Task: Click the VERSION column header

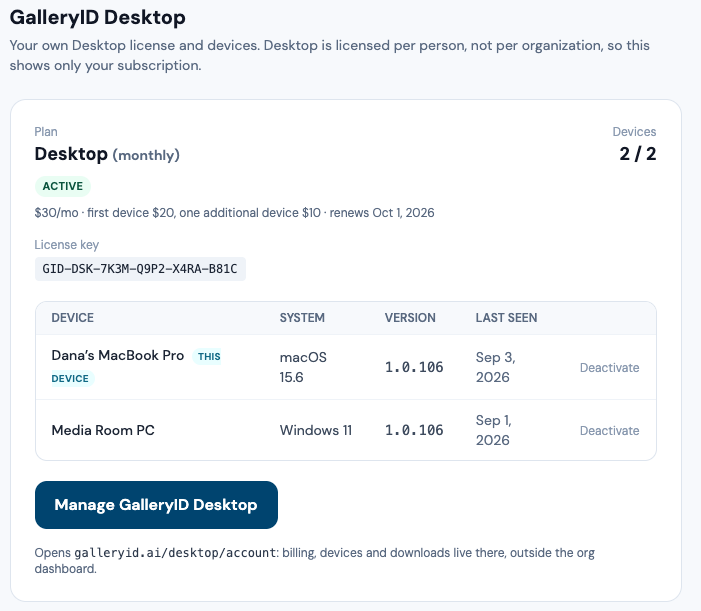Action: coord(410,318)
